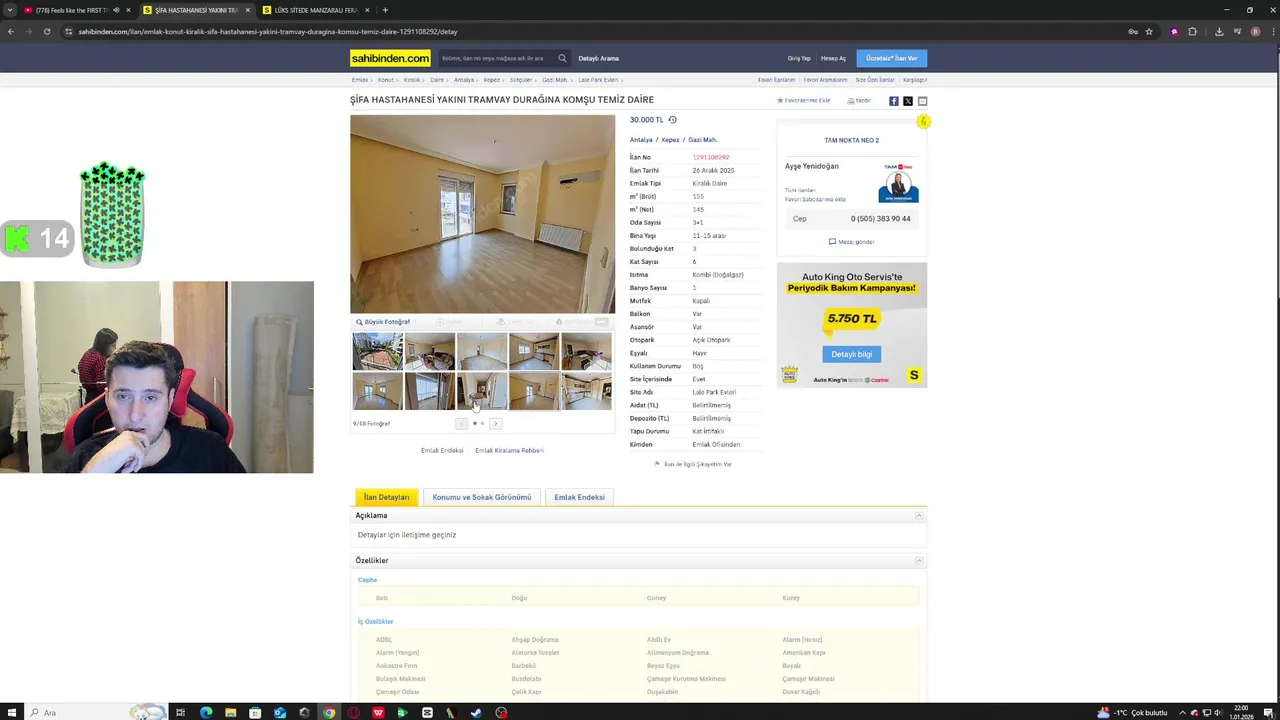Click Büyük Fotoğraf magnifier link

pyautogui.click(x=383, y=322)
